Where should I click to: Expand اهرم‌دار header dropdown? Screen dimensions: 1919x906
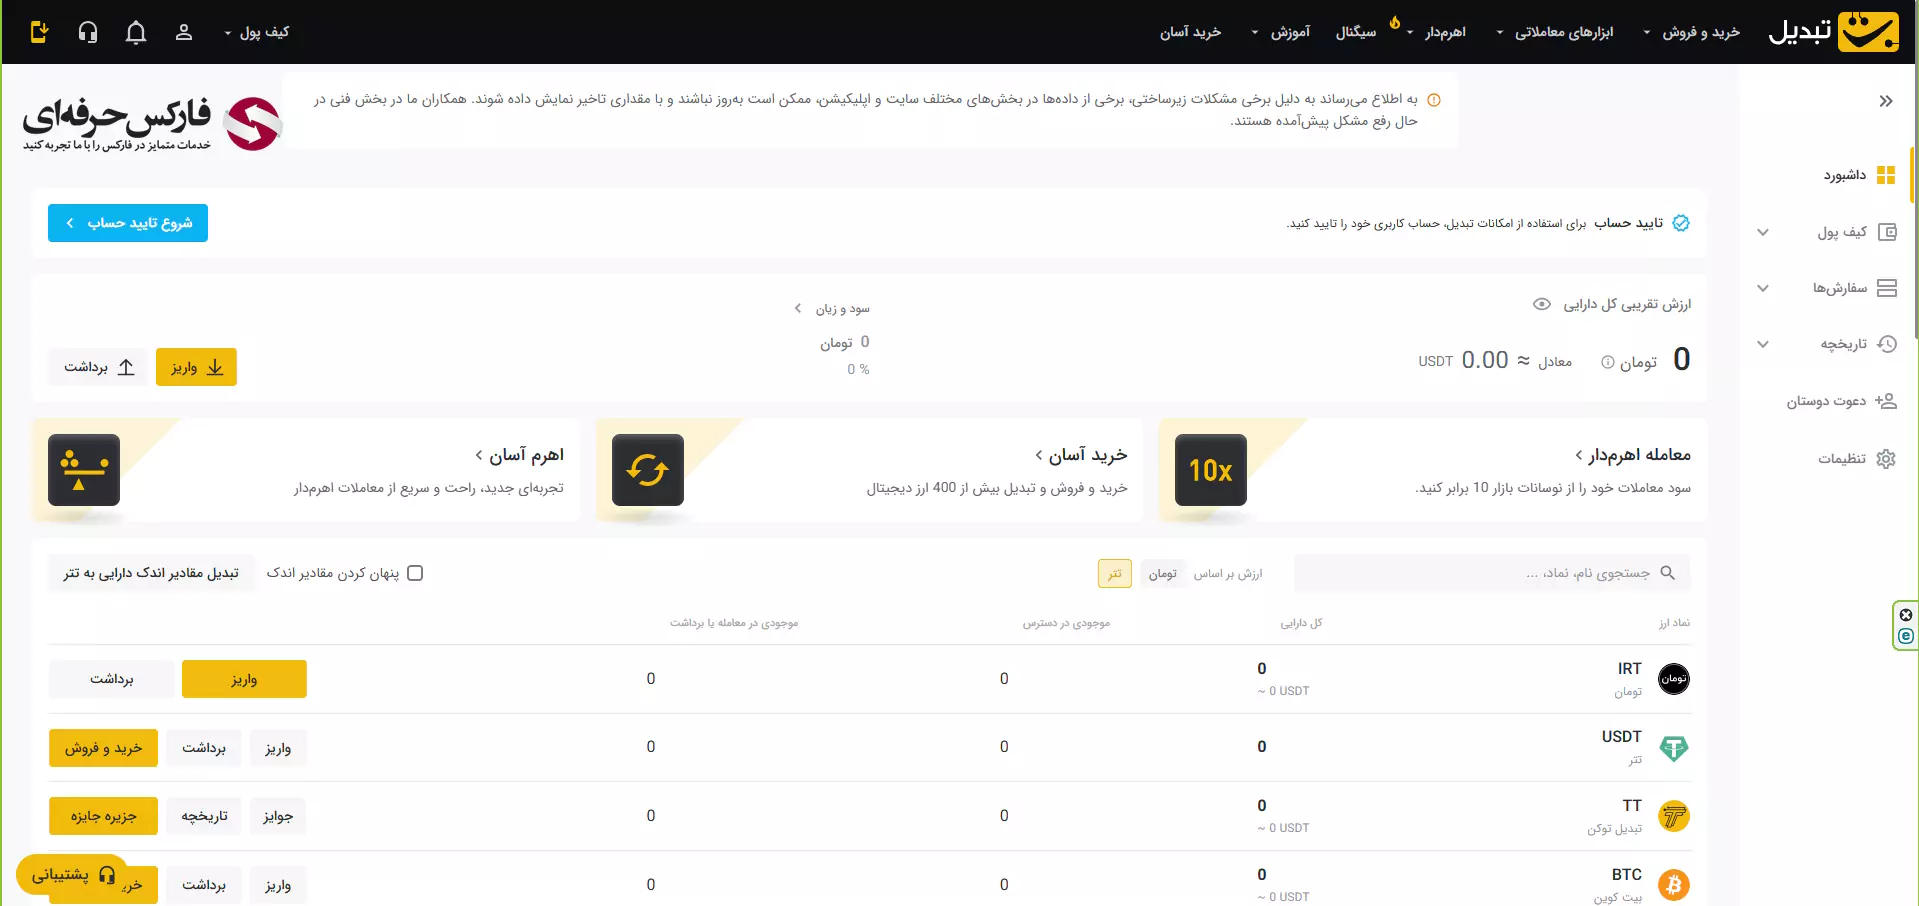1436,32
